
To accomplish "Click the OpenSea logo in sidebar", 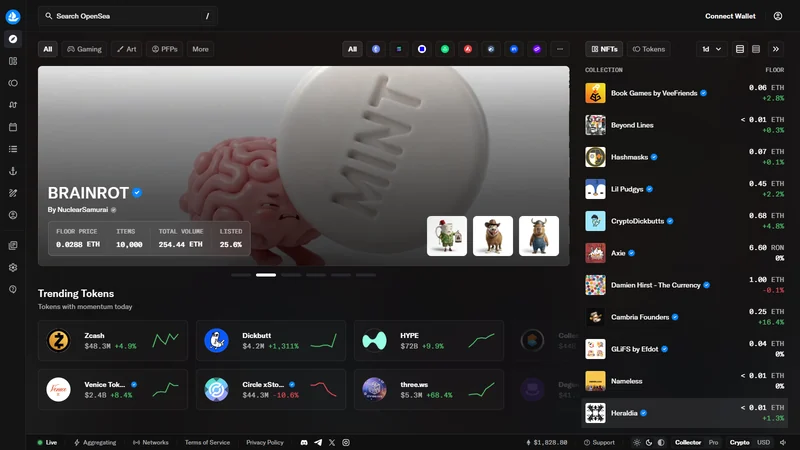I will point(13,16).
